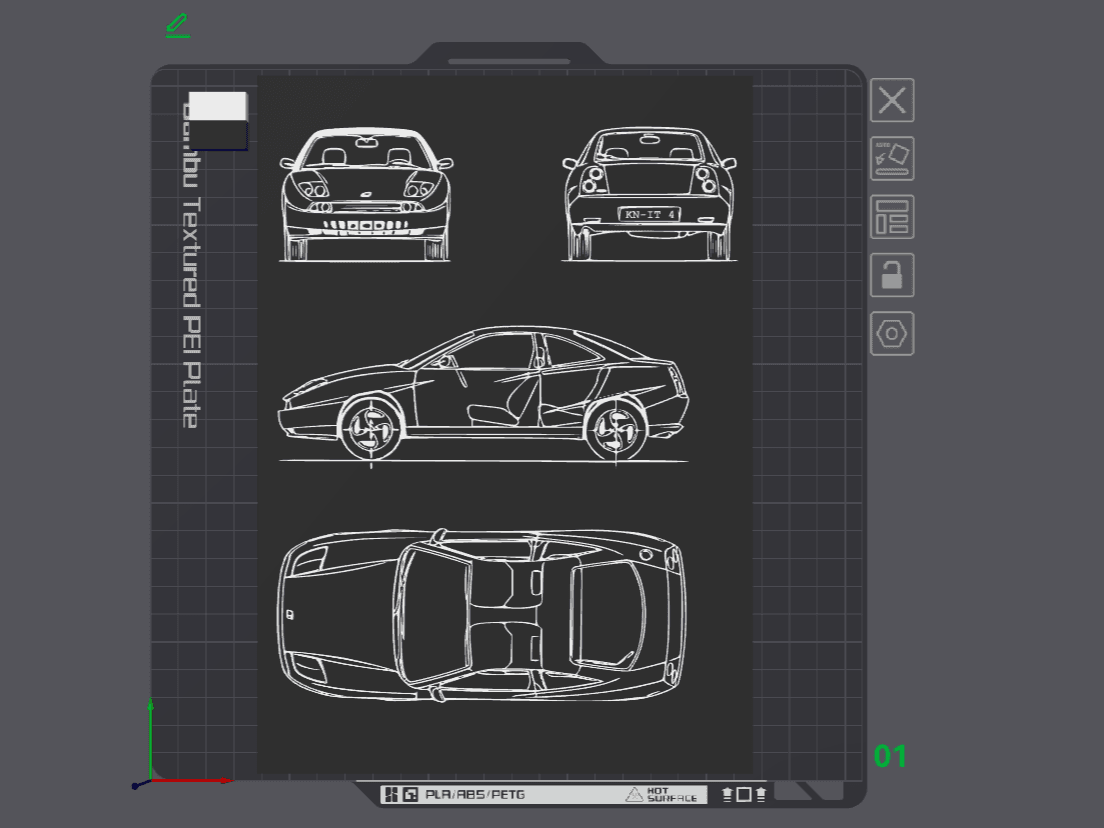Click the green edit plate name pencil icon
Image resolution: width=1104 pixels, height=828 pixels.
click(178, 25)
